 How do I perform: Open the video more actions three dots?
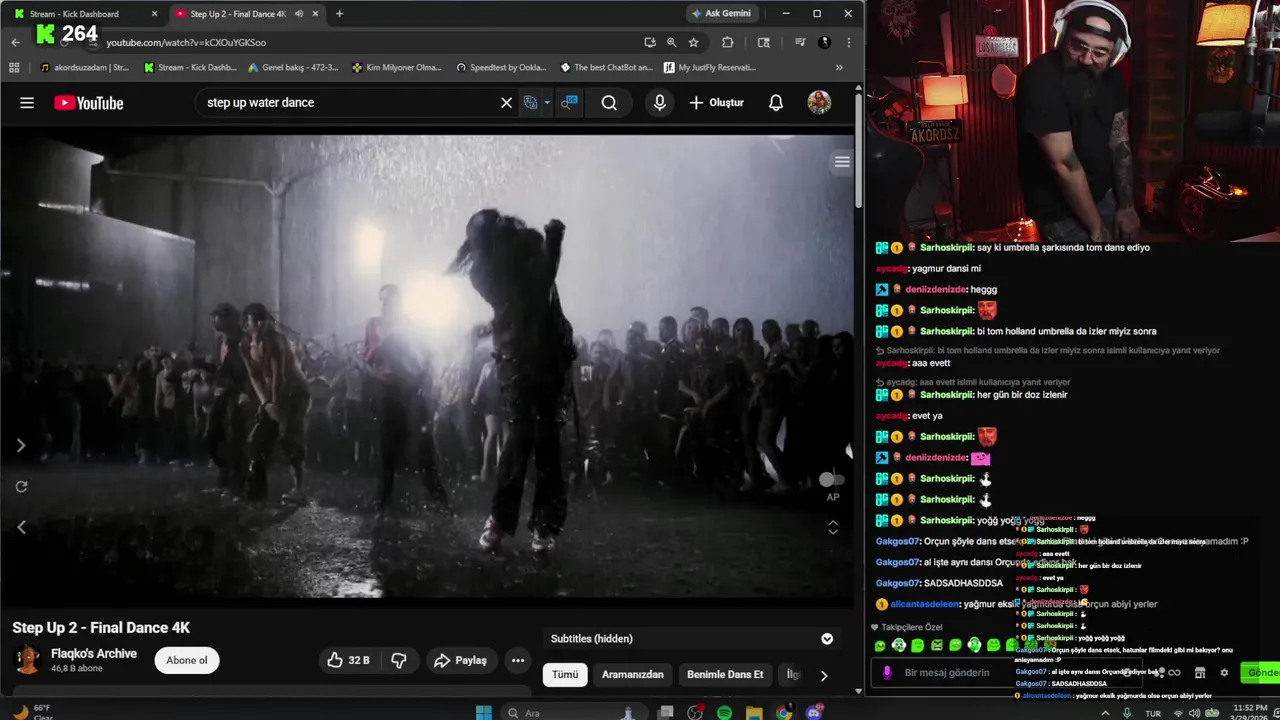pyautogui.click(x=518, y=660)
